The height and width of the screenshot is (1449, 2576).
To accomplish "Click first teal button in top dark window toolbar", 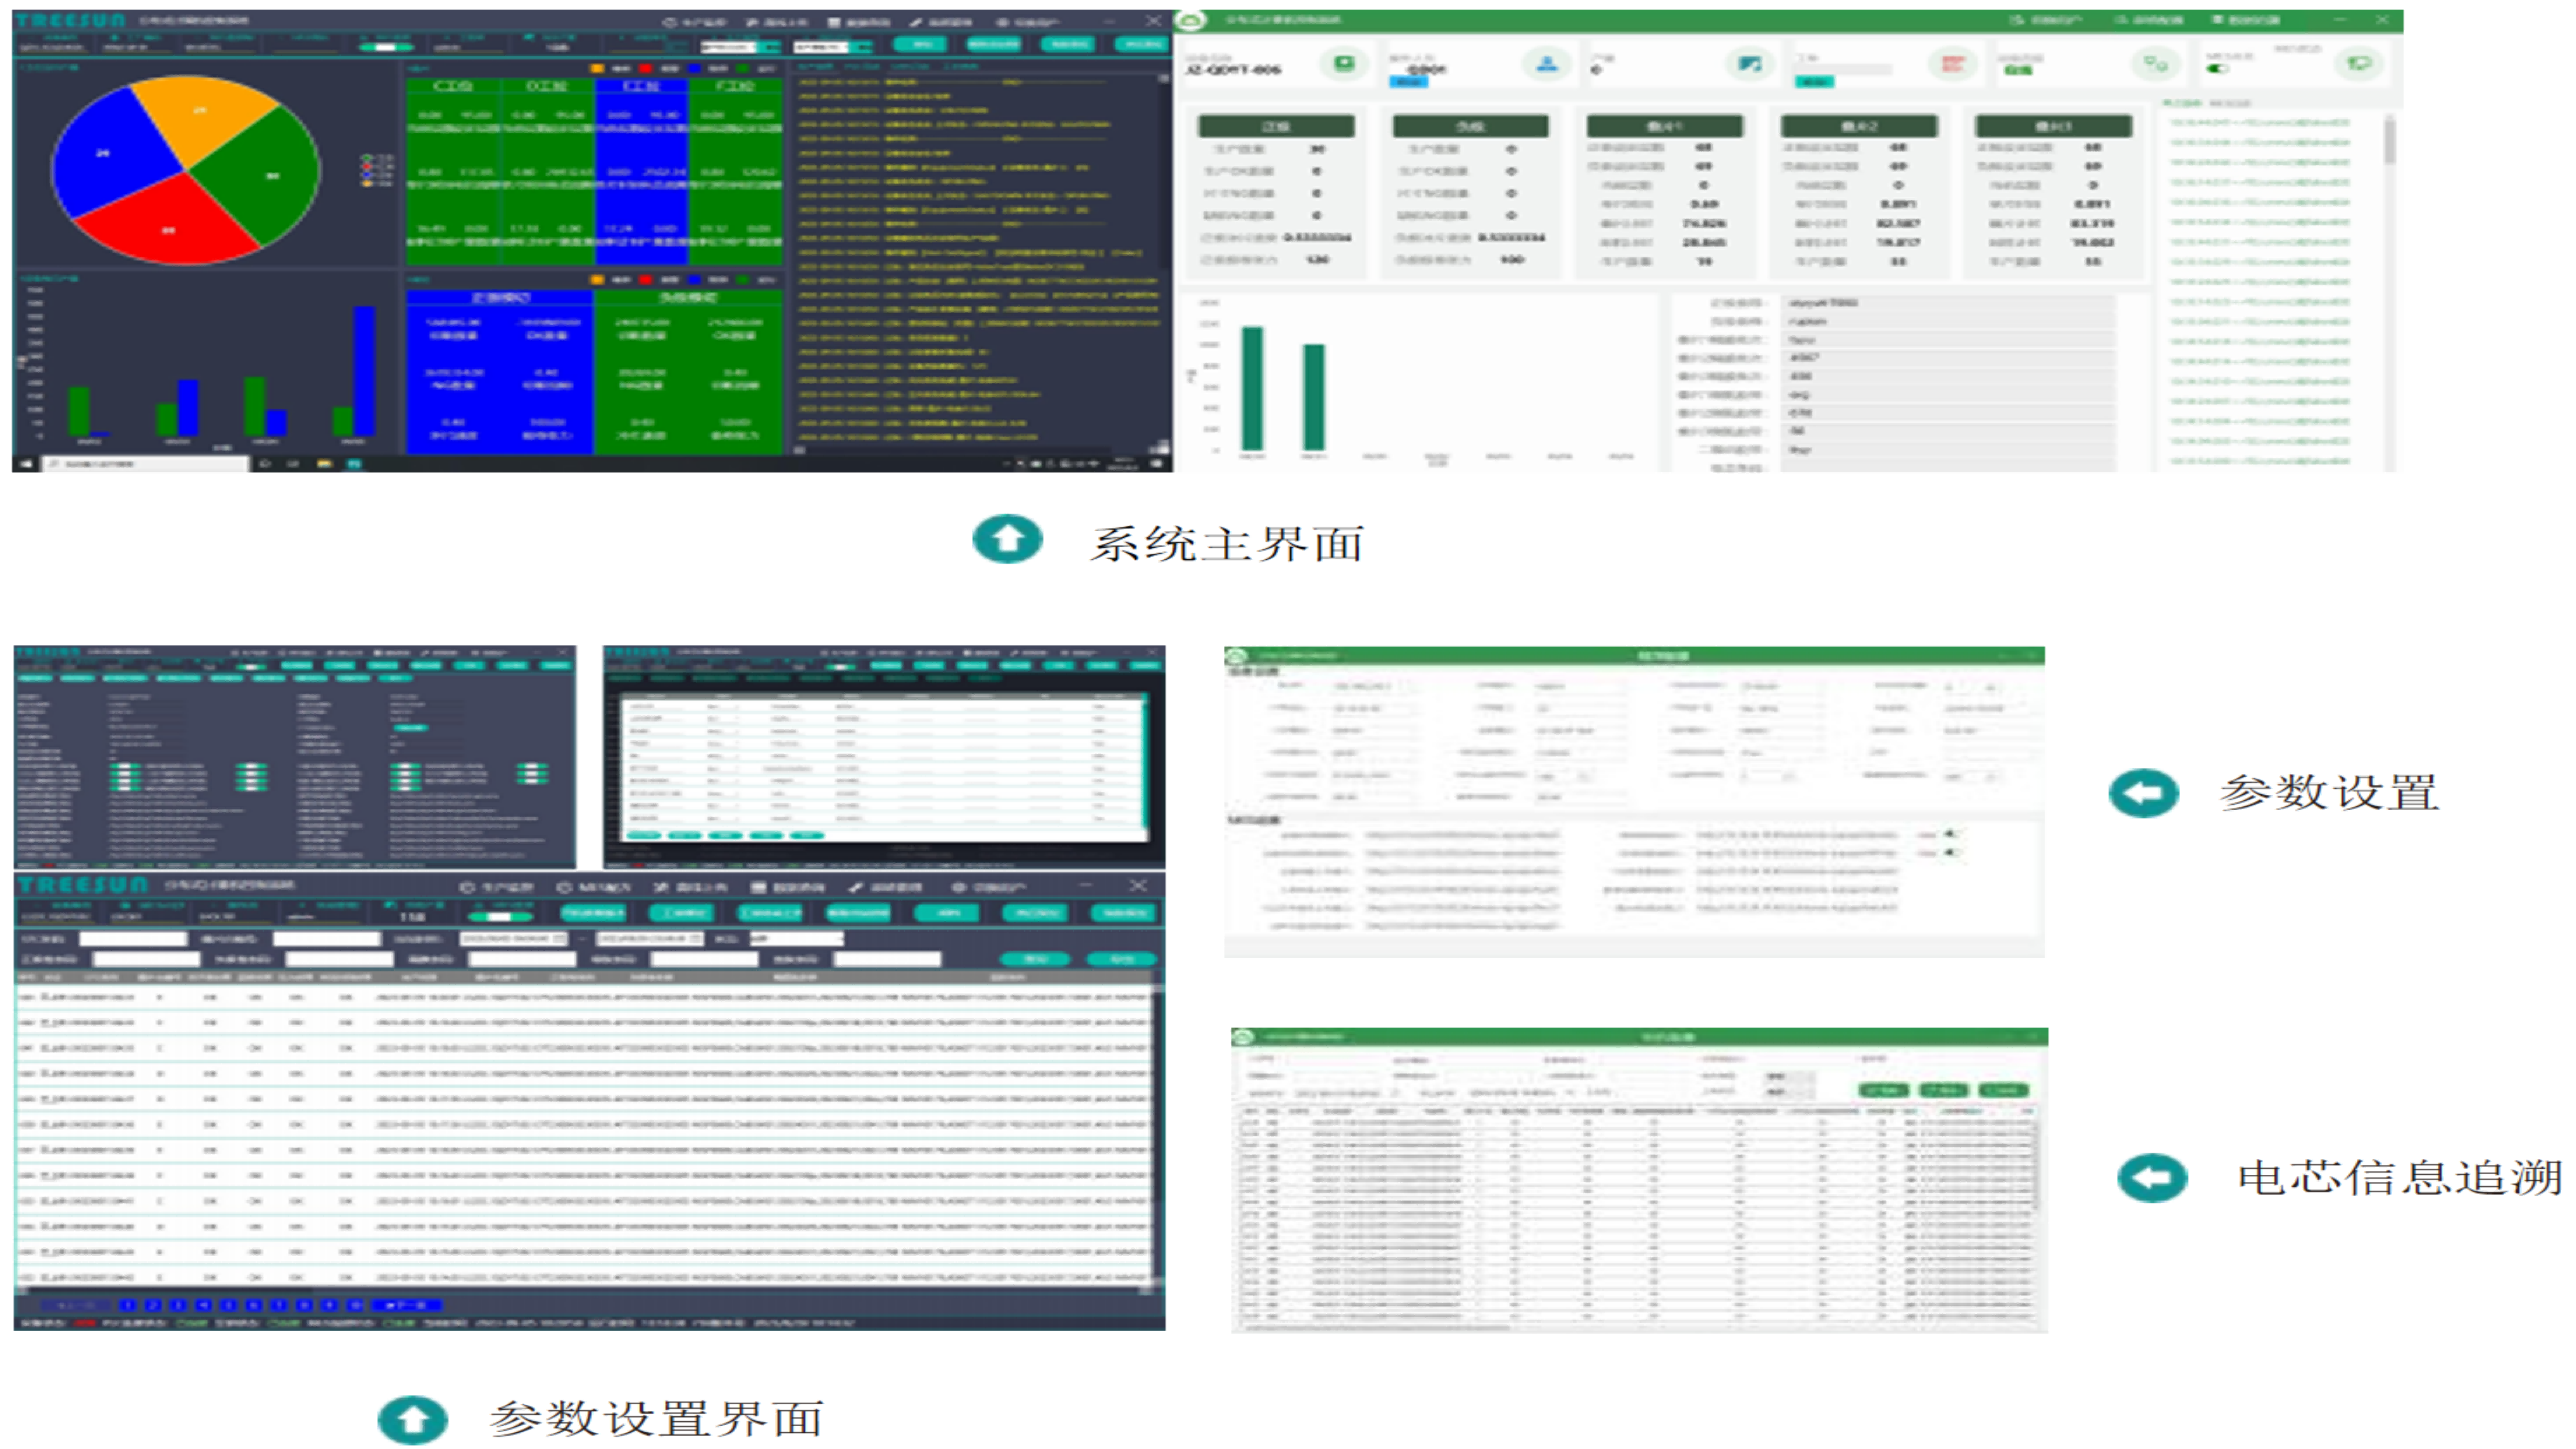I will tap(919, 44).
